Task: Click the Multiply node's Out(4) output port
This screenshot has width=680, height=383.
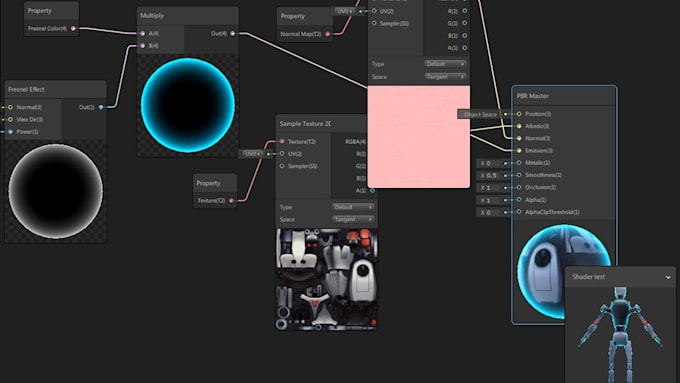Action: click(x=233, y=33)
